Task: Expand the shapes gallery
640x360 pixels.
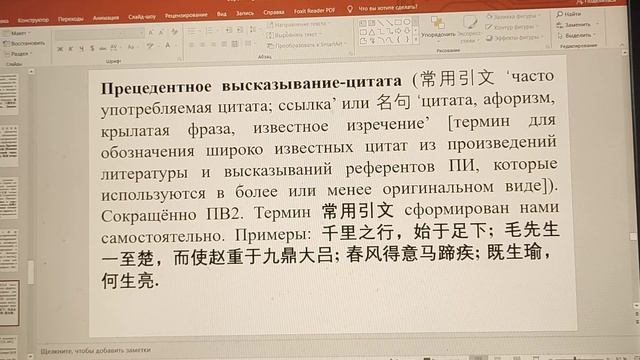Action: tap(416, 40)
